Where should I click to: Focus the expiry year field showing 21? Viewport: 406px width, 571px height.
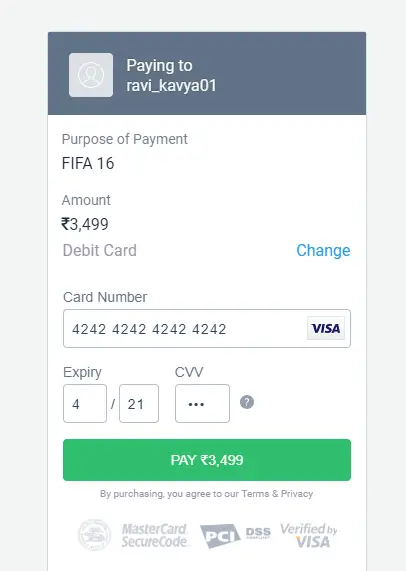pyautogui.click(x=139, y=403)
